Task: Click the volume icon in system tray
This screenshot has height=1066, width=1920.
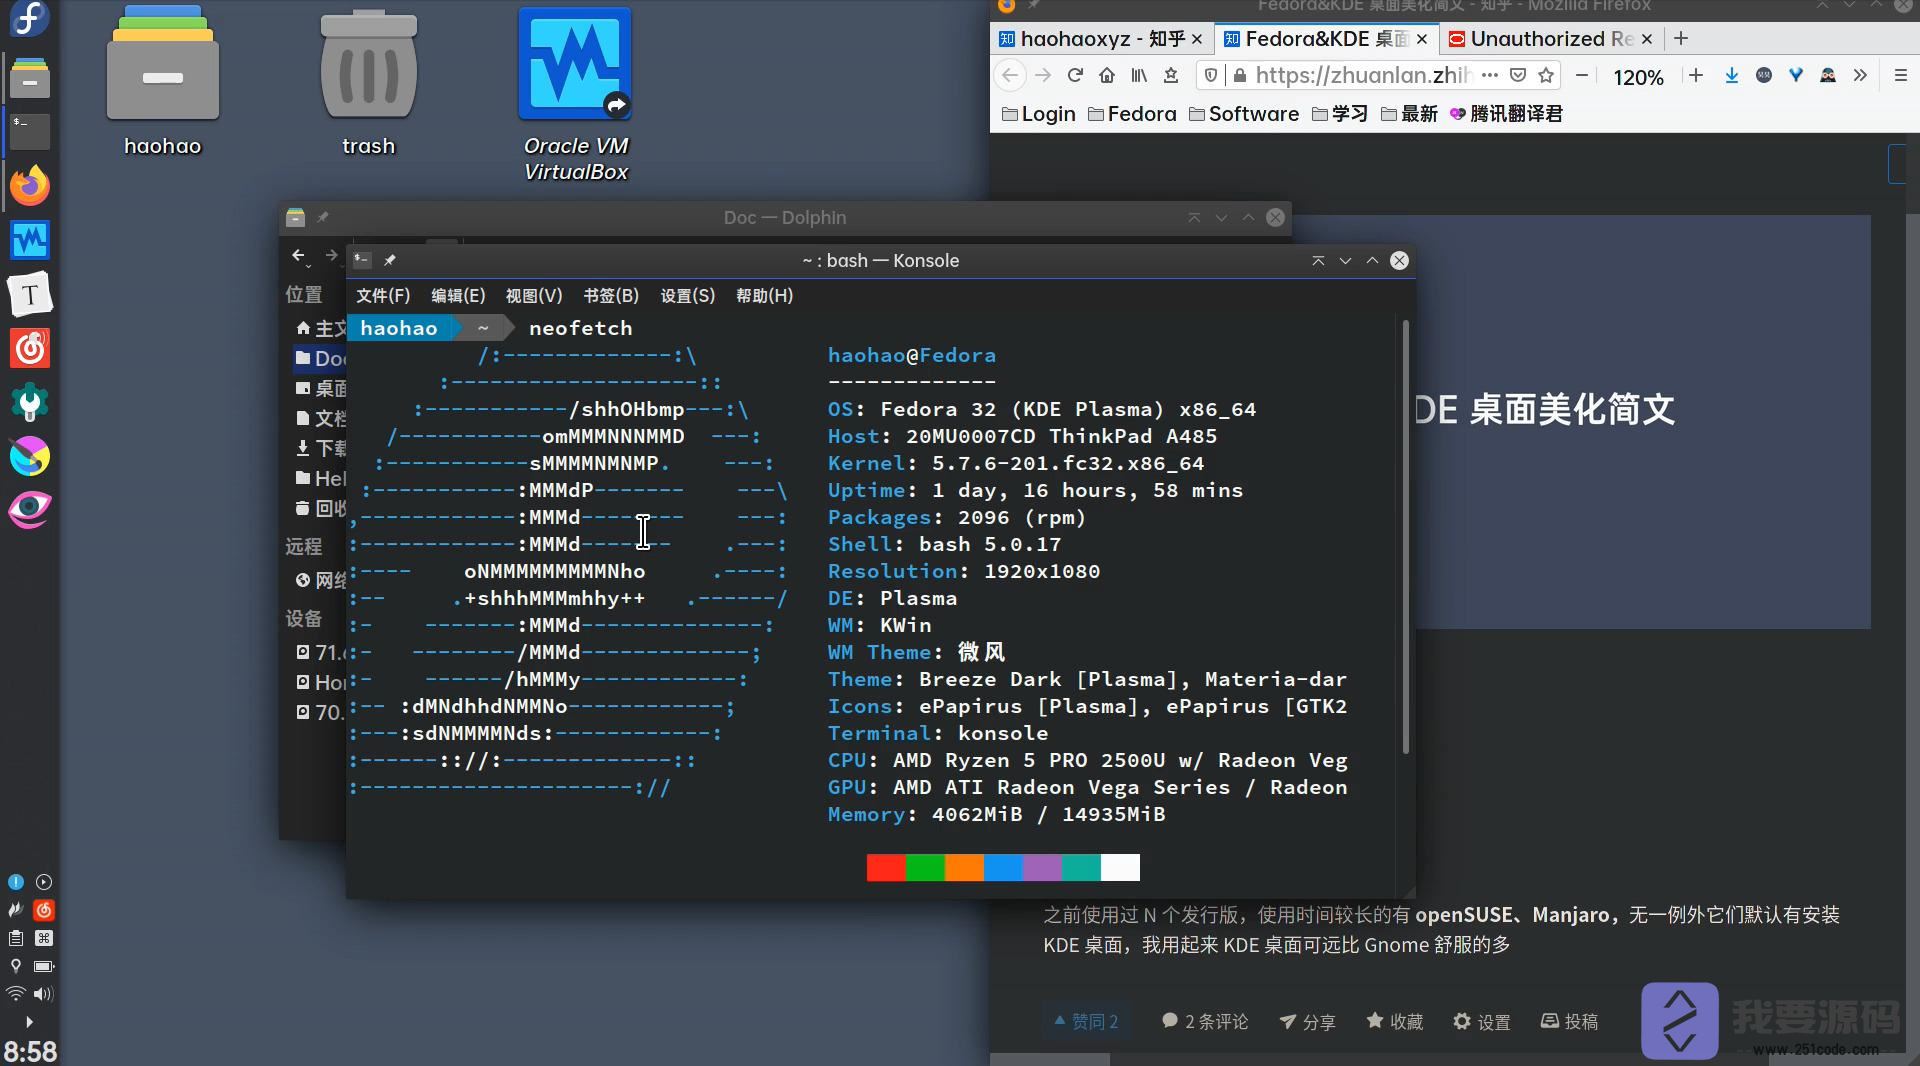Action: (x=43, y=994)
